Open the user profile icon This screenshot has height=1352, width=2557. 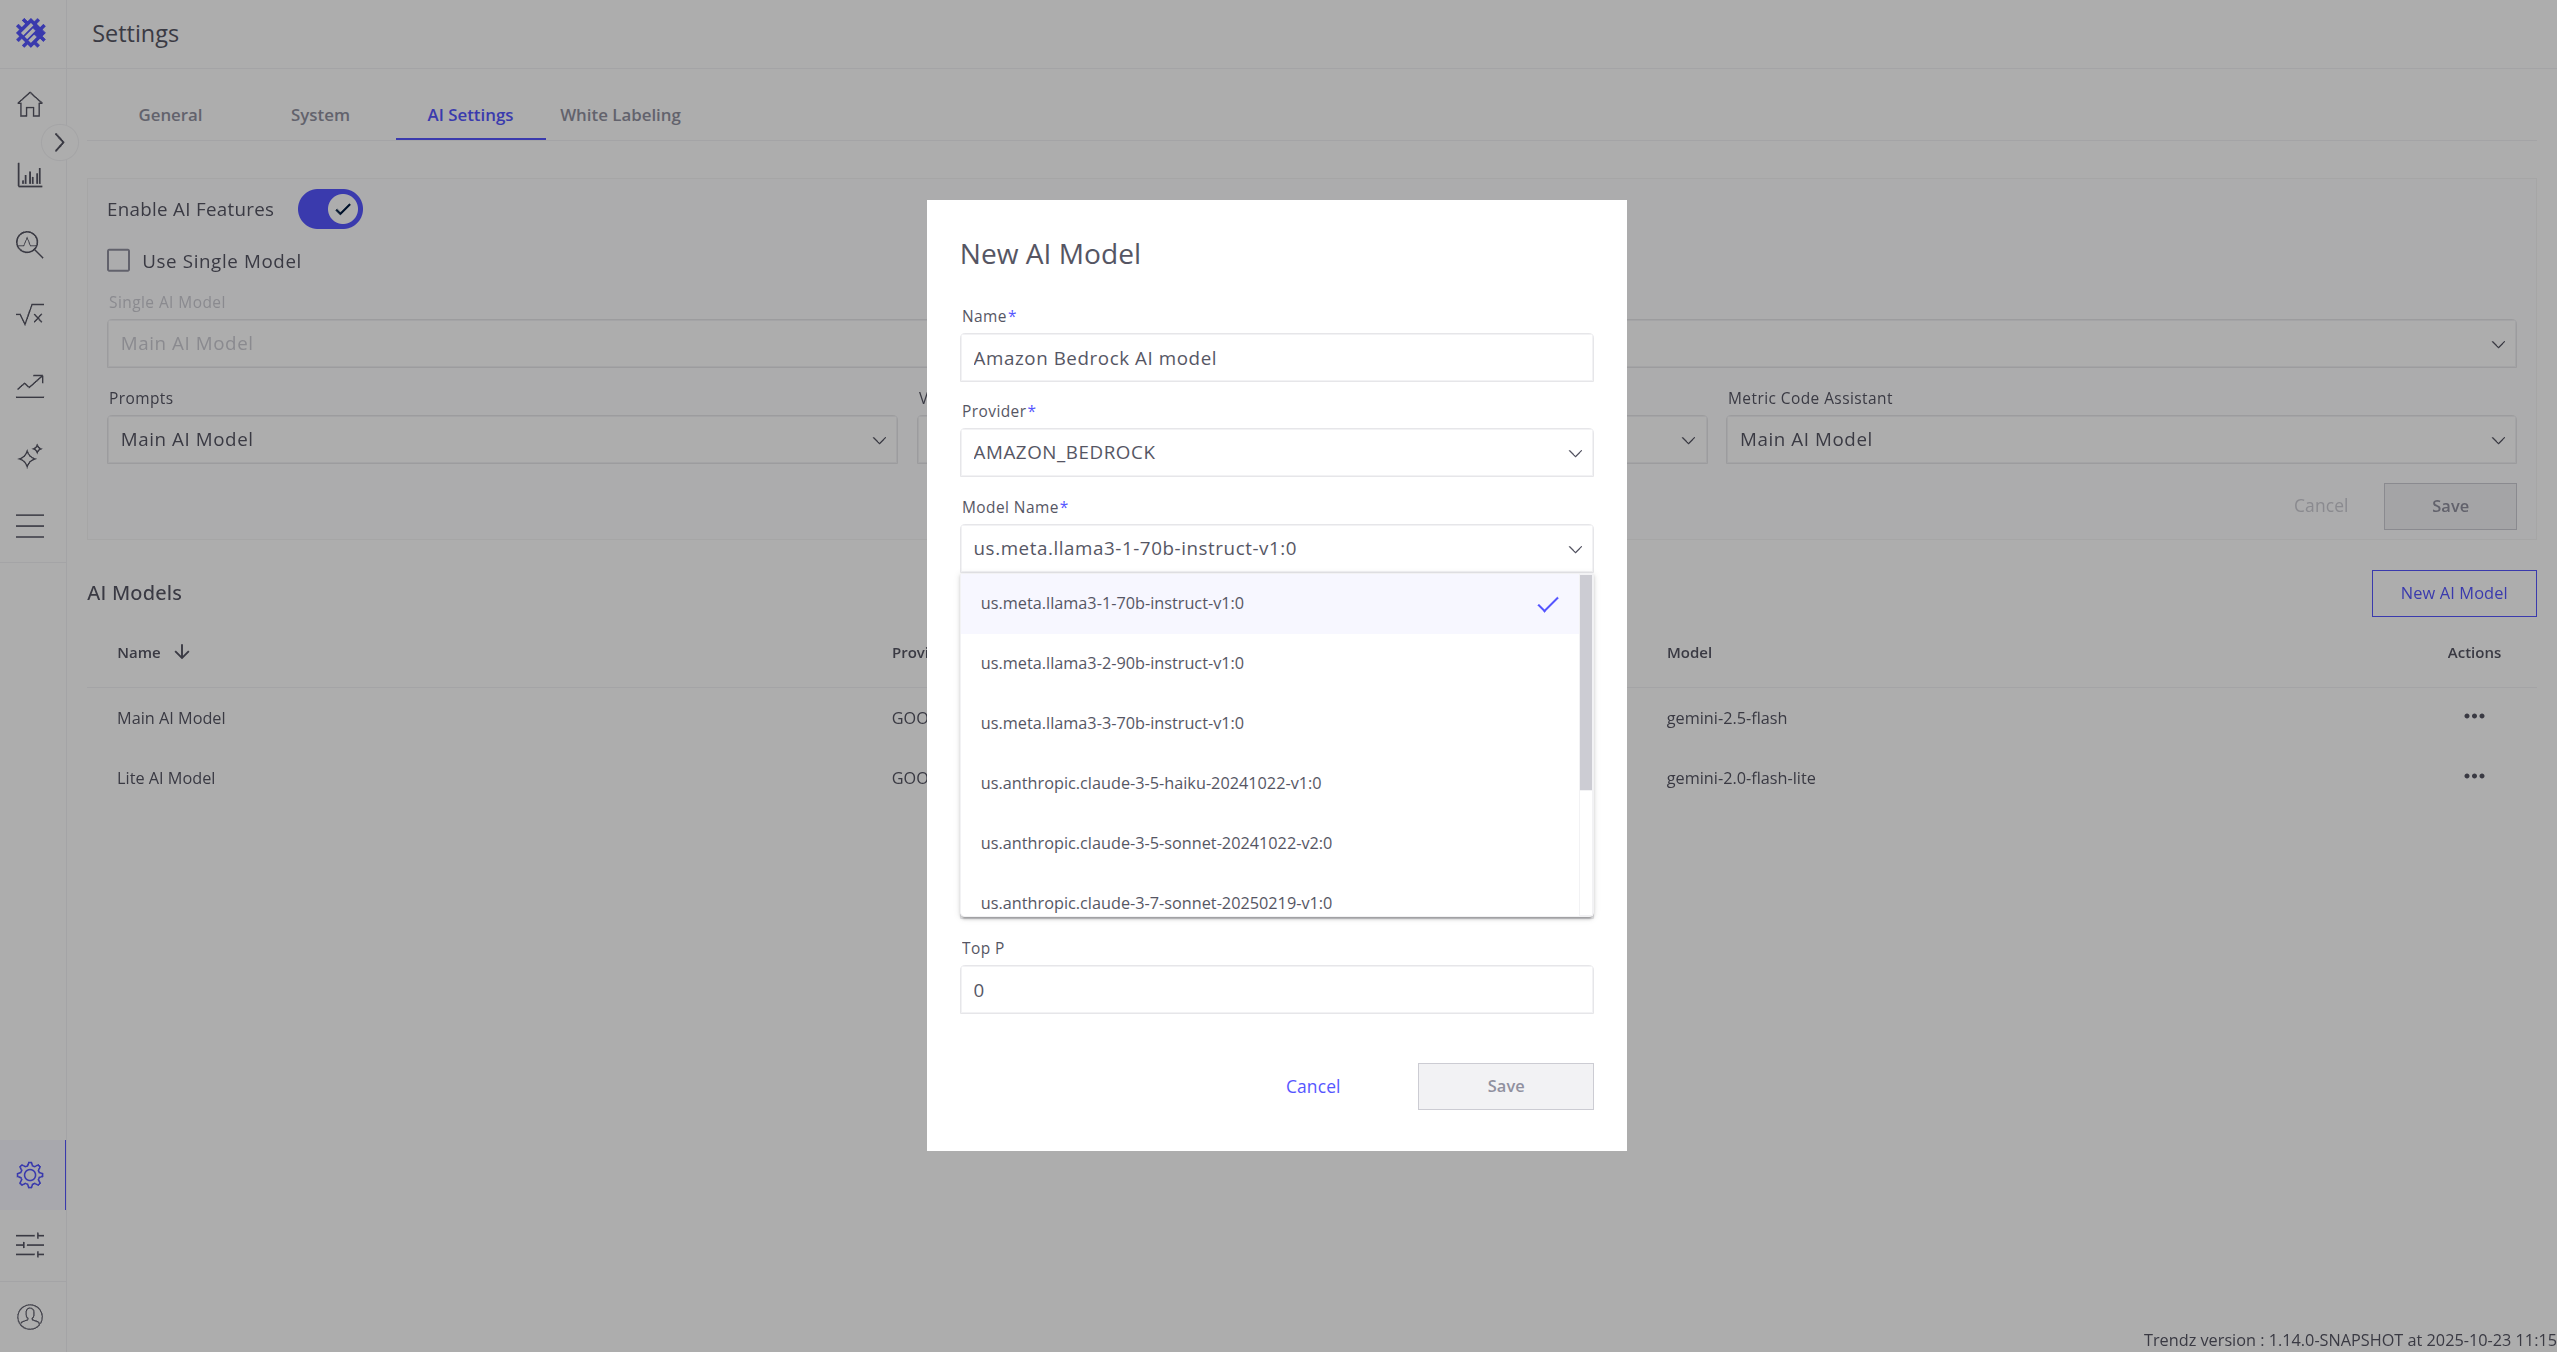click(30, 1317)
